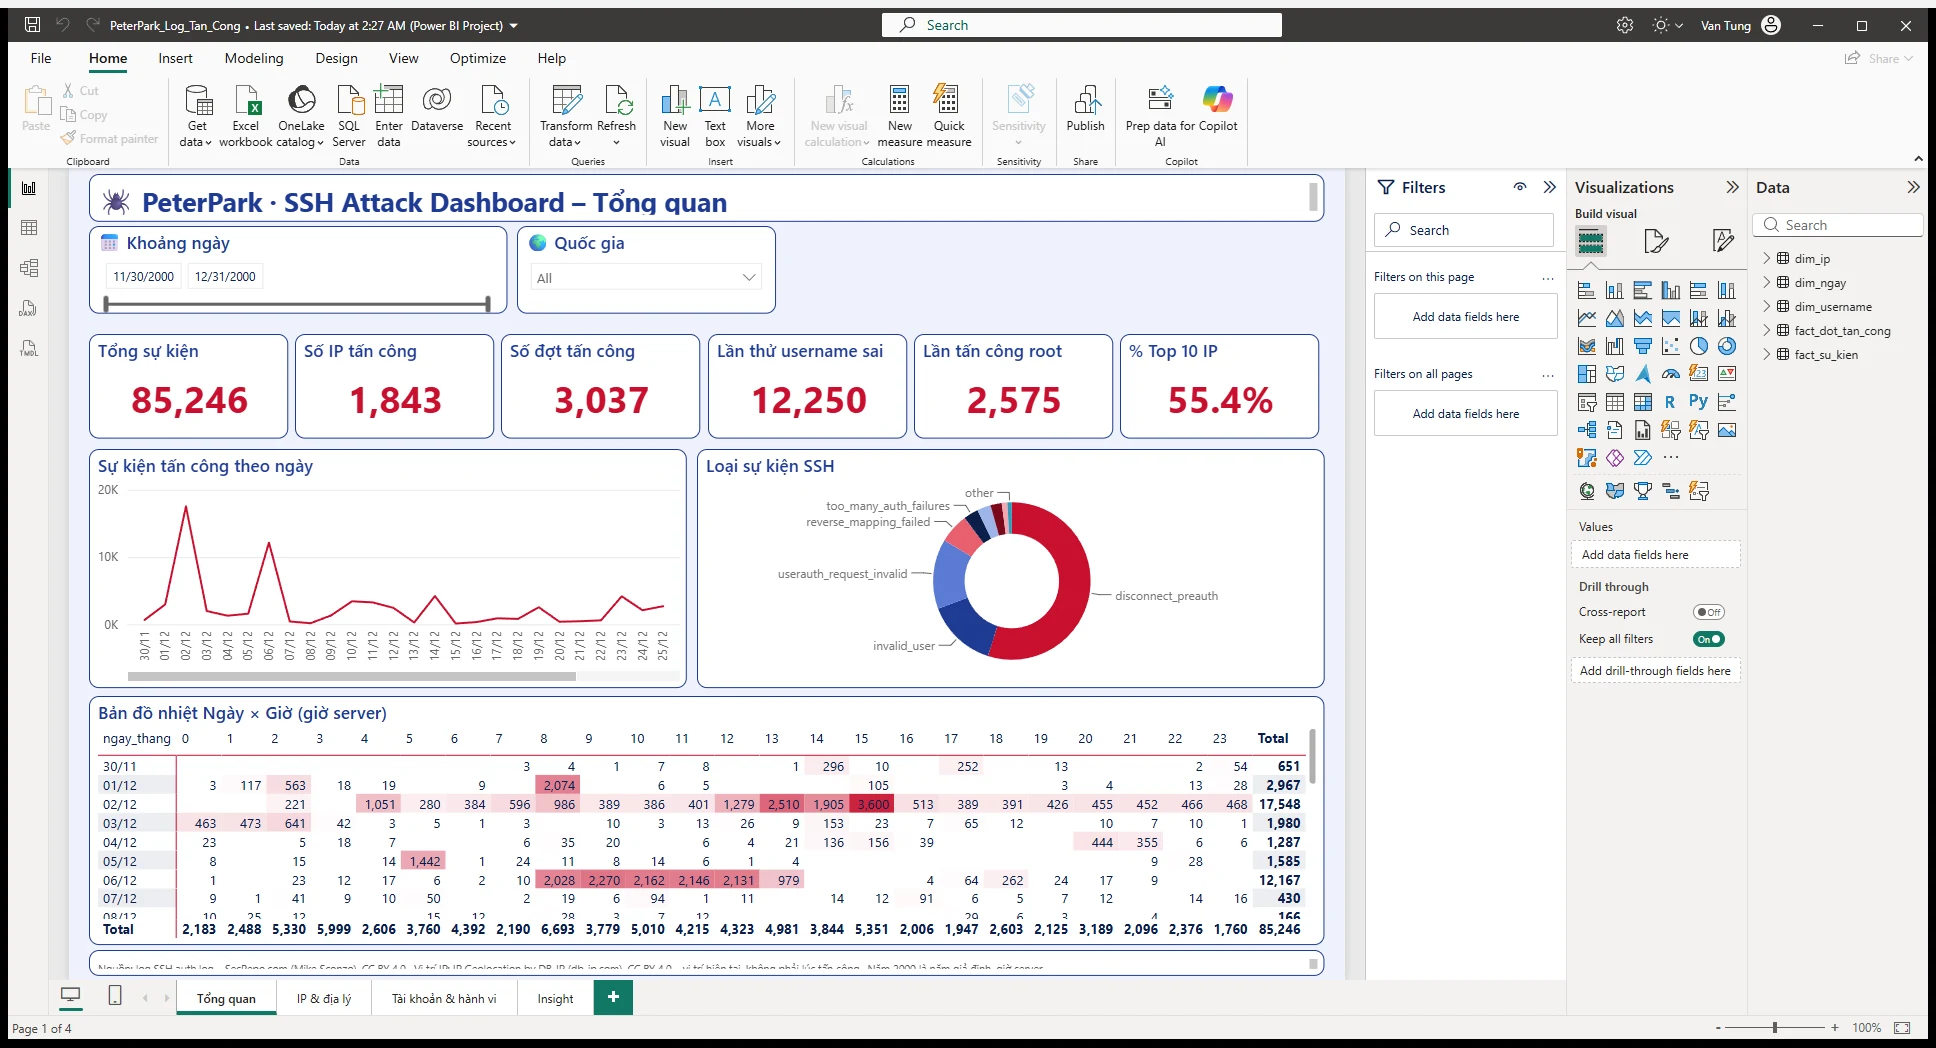Insert a Text box
The height and width of the screenshot is (1048, 1936).
pyautogui.click(x=715, y=116)
